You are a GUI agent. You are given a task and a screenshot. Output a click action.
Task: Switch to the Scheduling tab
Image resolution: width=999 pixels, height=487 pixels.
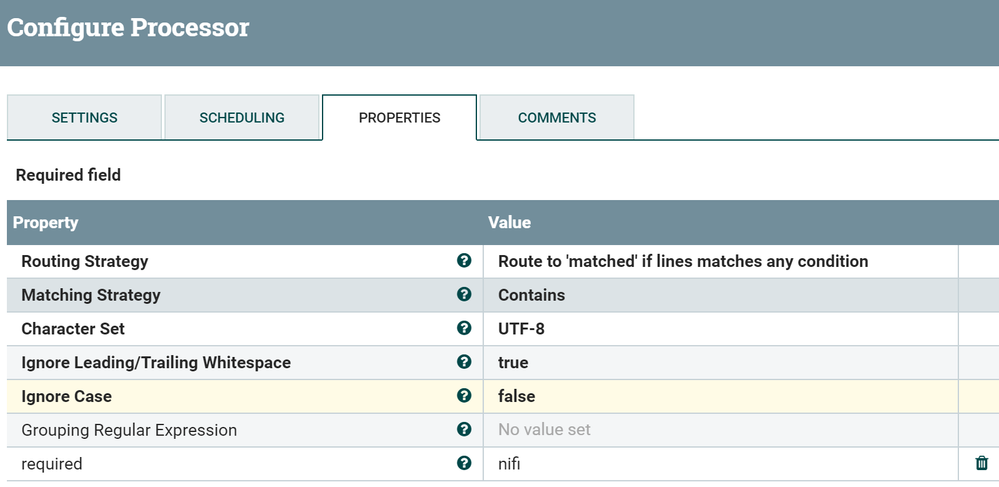pyautogui.click(x=242, y=118)
